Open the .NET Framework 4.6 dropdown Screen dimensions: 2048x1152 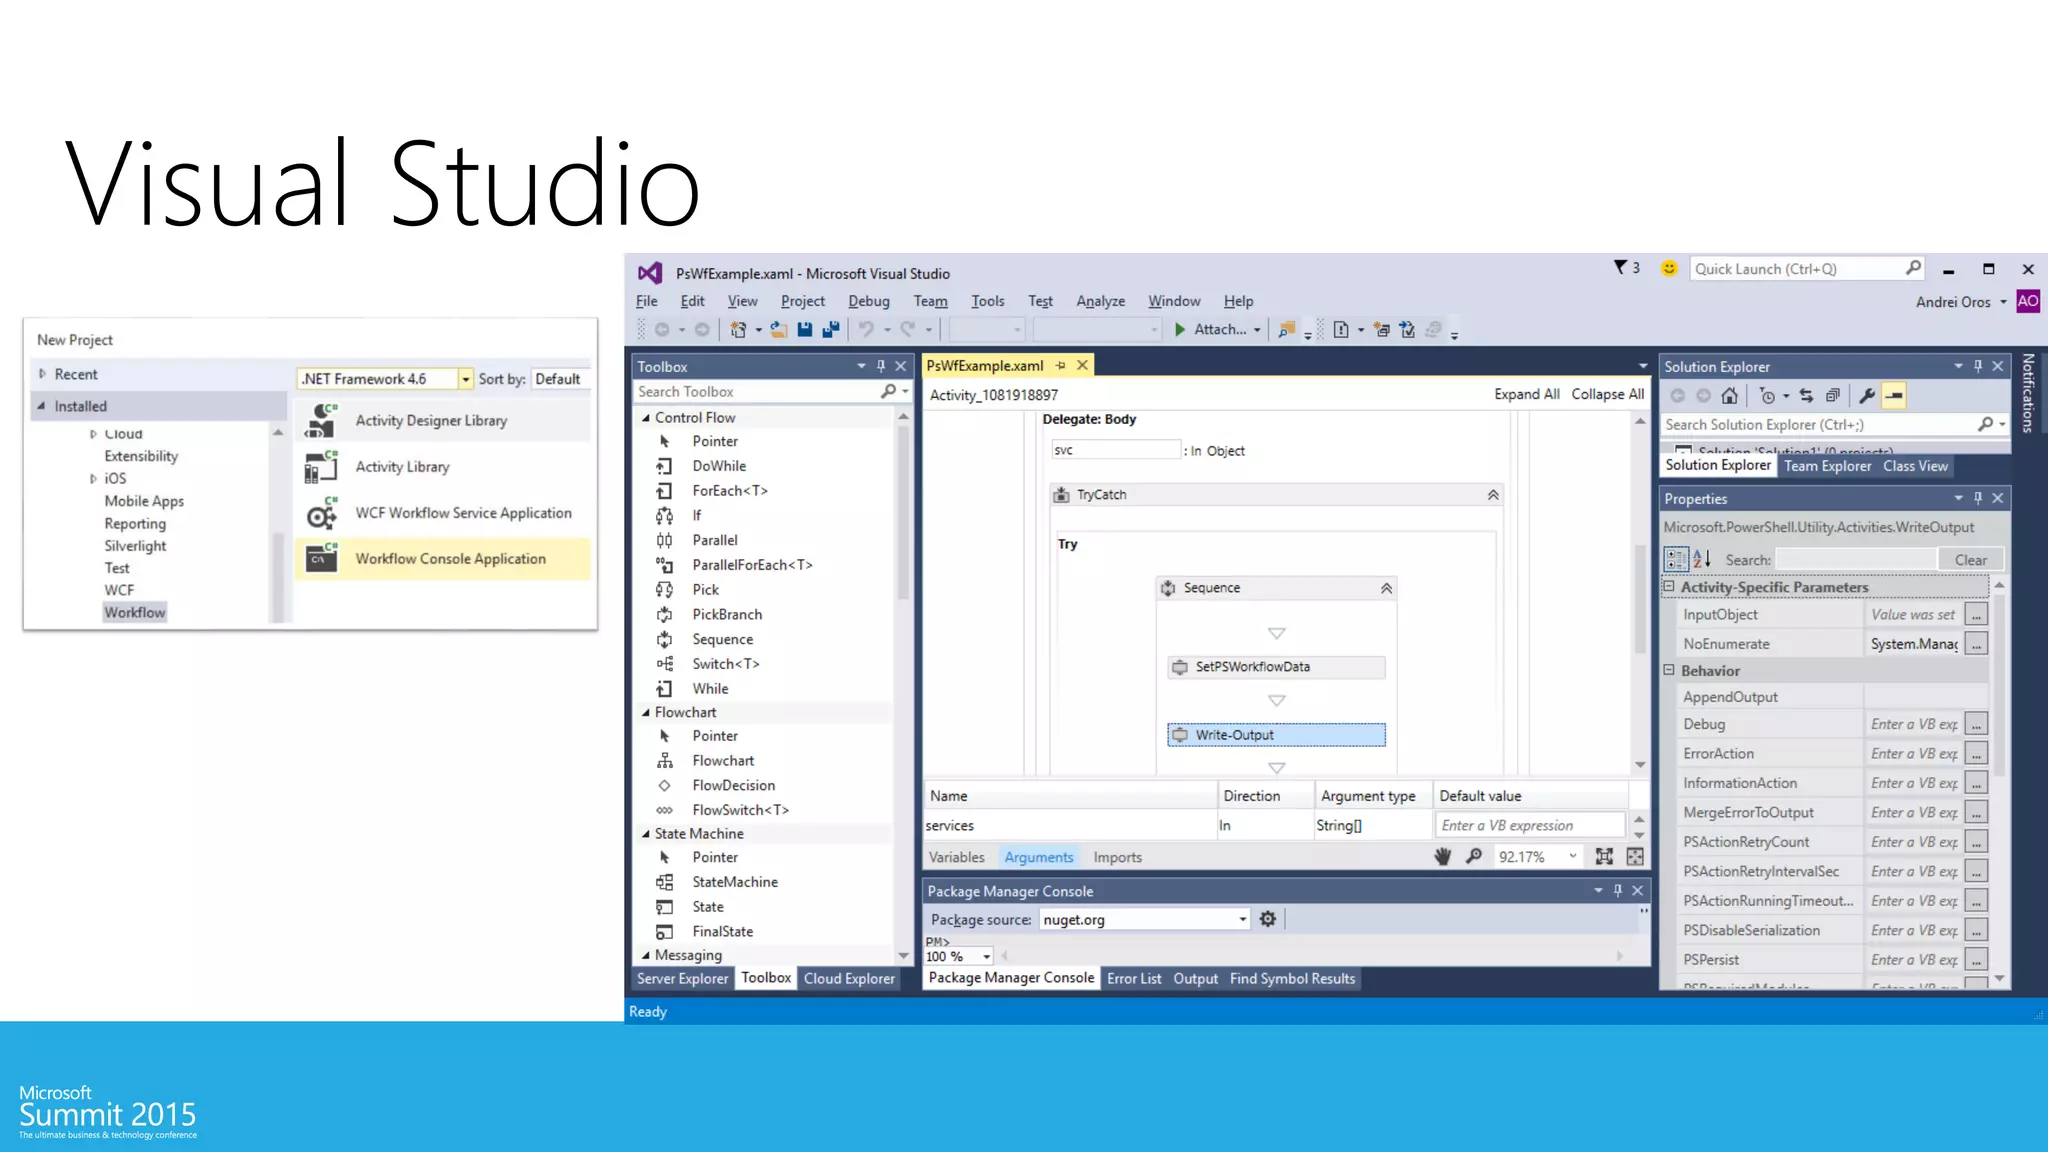click(x=465, y=379)
